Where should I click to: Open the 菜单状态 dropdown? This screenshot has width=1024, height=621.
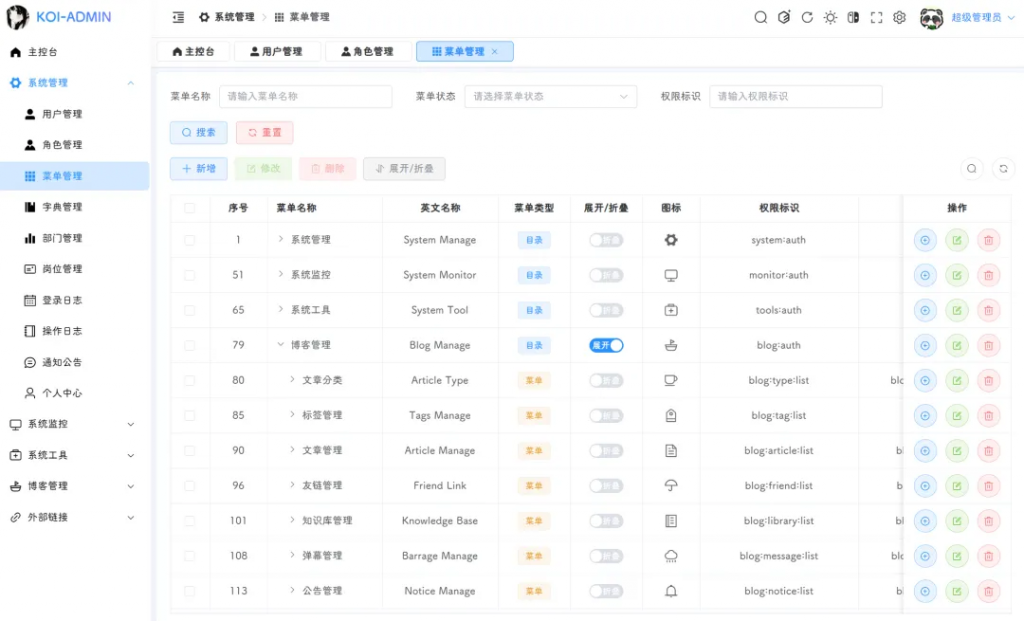click(x=551, y=97)
